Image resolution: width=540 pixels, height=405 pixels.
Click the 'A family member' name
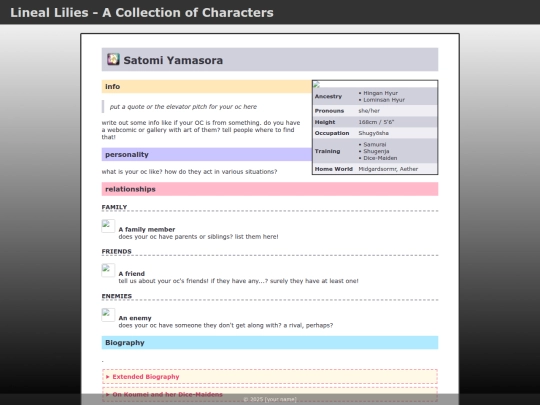tap(147, 229)
